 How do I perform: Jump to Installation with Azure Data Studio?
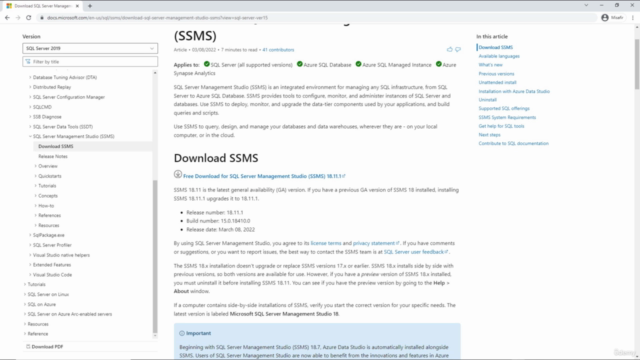[x=514, y=91]
